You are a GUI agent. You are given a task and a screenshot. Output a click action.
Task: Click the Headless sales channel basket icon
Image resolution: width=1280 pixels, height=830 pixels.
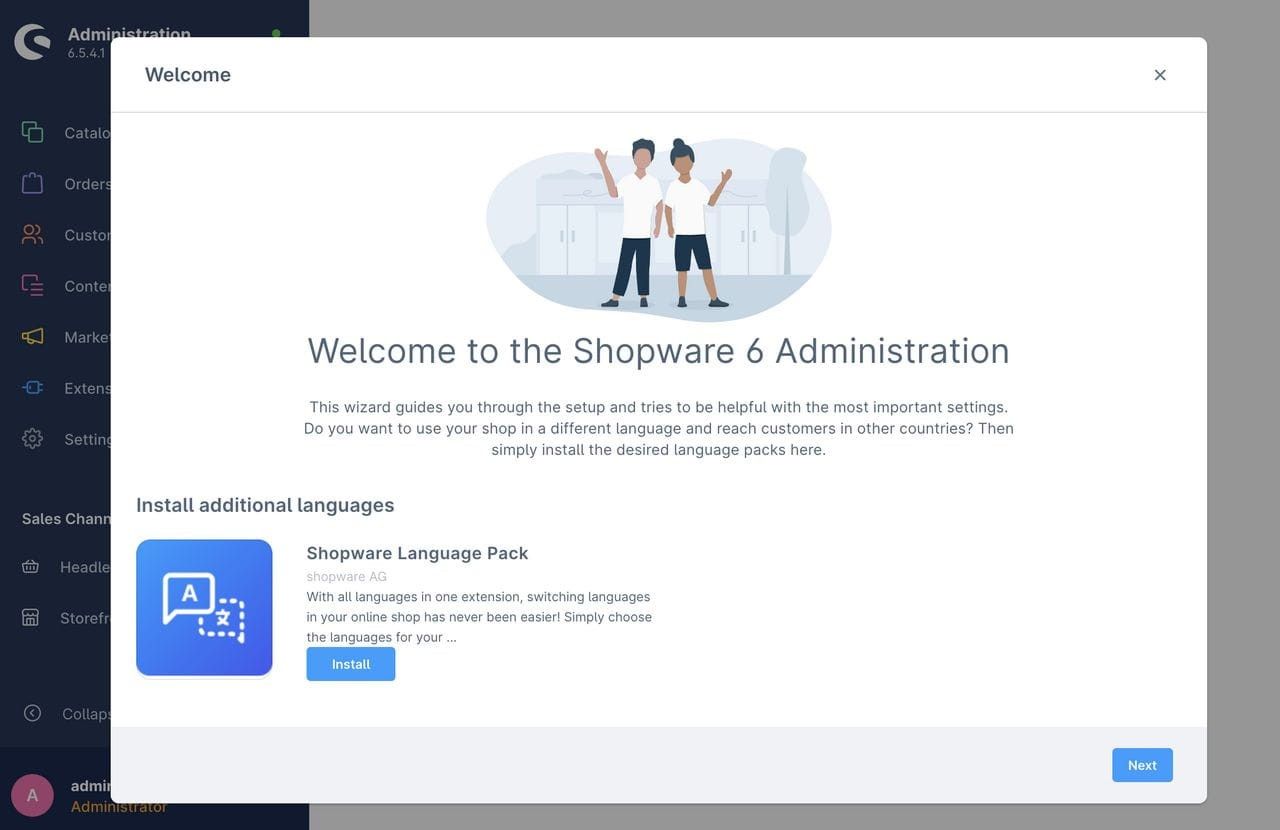pos(31,567)
